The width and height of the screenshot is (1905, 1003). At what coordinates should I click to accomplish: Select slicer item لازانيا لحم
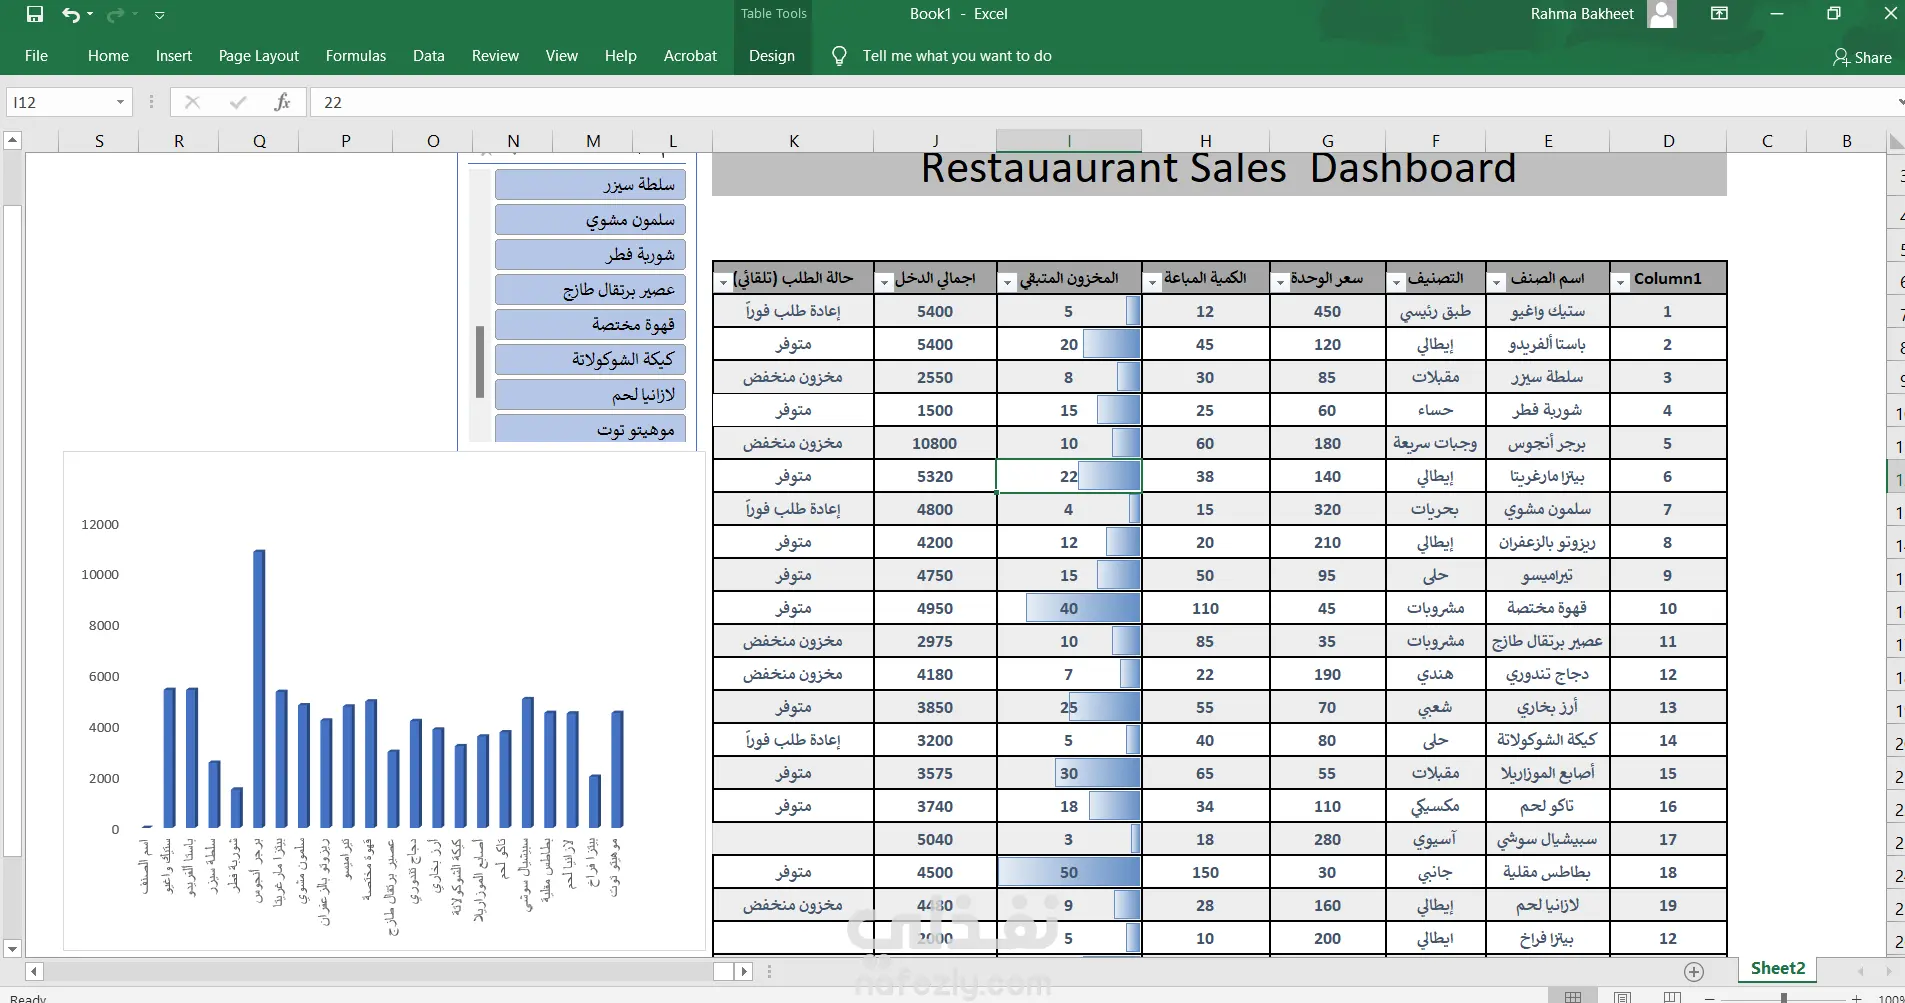[x=590, y=394]
